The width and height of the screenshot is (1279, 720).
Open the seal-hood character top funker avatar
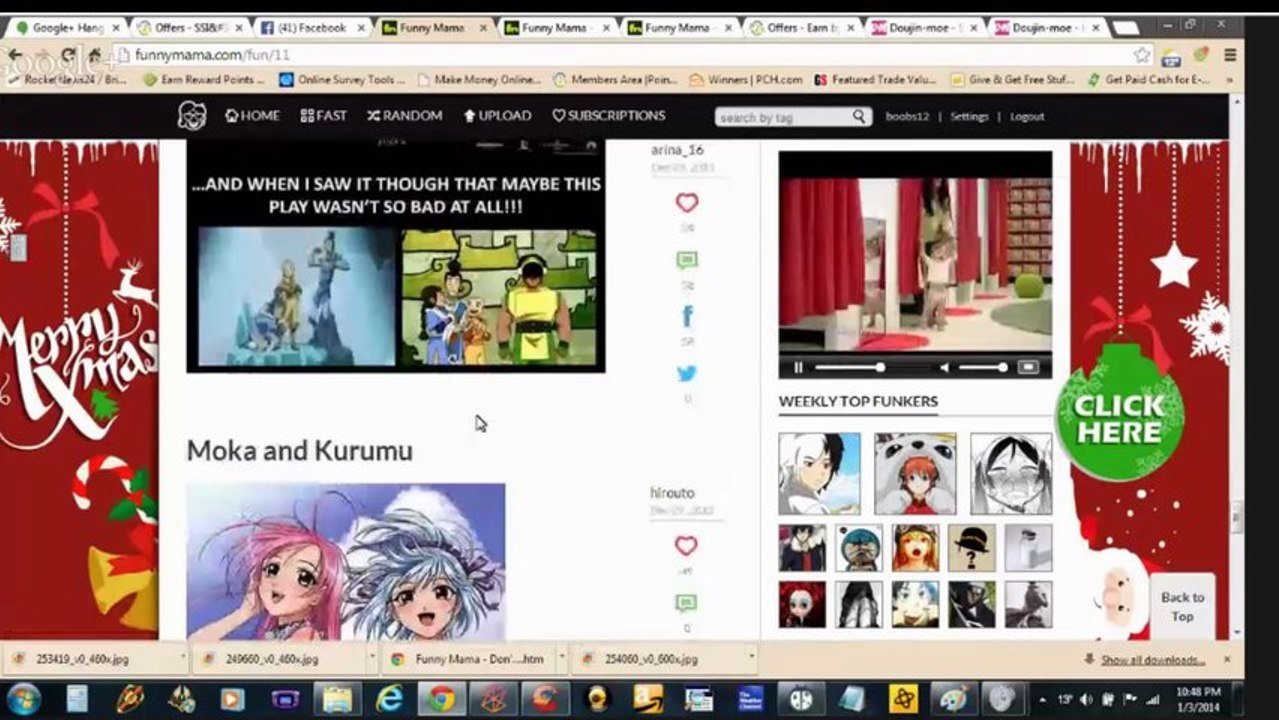point(915,474)
